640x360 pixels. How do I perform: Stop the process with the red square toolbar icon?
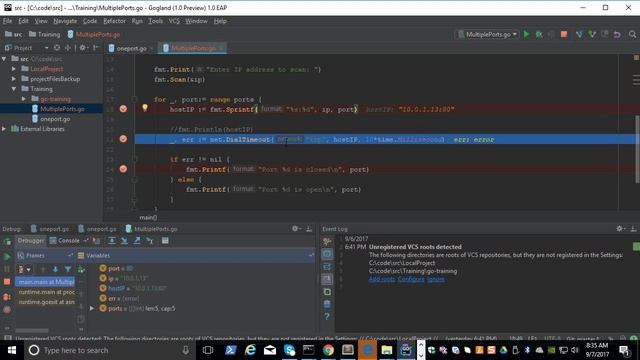coord(564,34)
